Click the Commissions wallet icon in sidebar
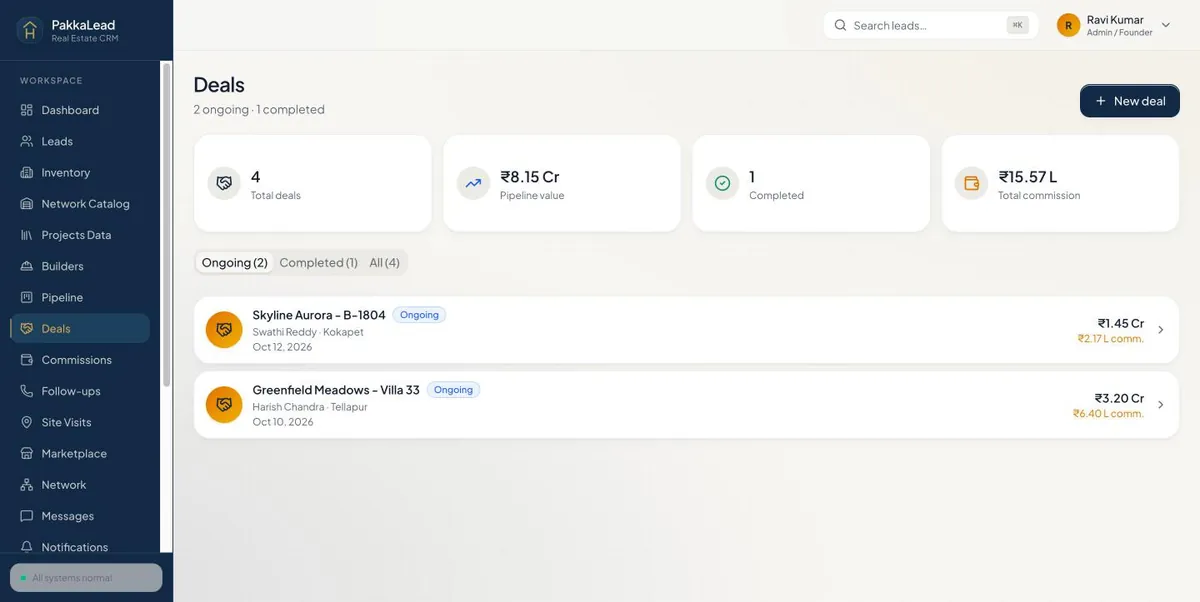1200x602 pixels. coord(27,360)
